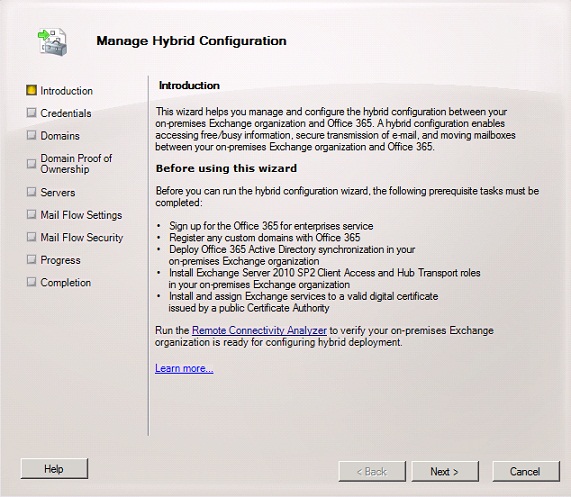Image resolution: width=571 pixels, height=497 pixels.
Task: Cancel the hybrid configuration wizard
Action: (x=526, y=472)
